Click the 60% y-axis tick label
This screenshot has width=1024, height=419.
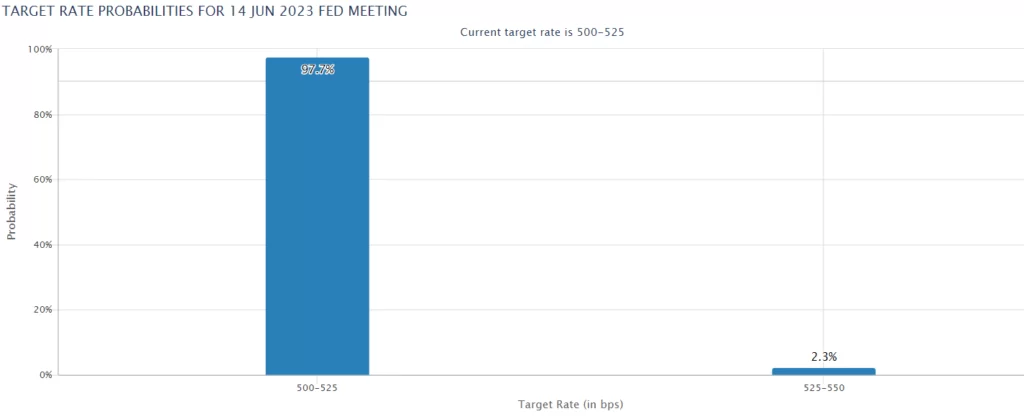pos(42,180)
